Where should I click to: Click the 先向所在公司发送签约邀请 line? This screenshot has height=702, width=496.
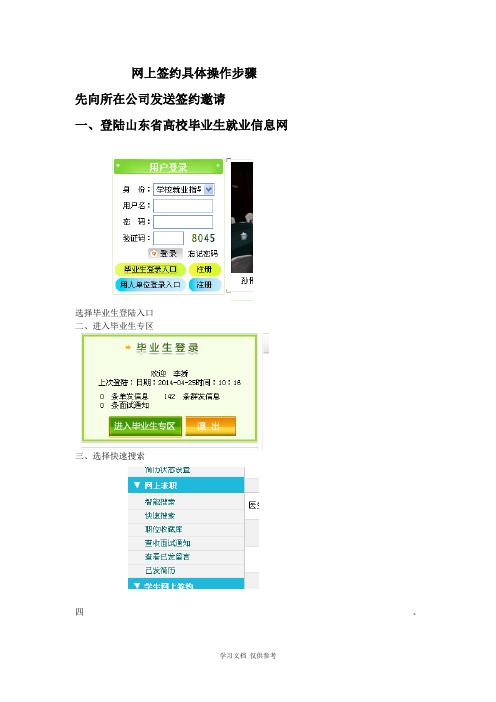click(150, 99)
